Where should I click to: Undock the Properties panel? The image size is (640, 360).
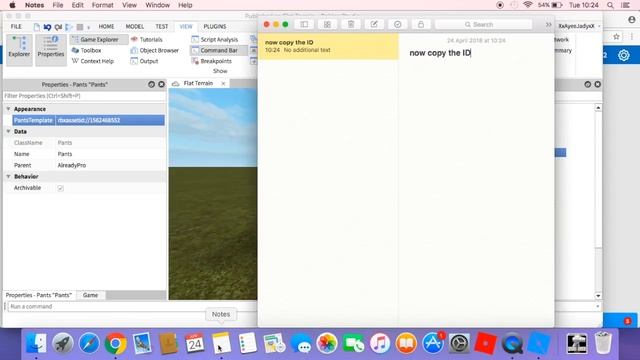pyautogui.click(x=151, y=84)
